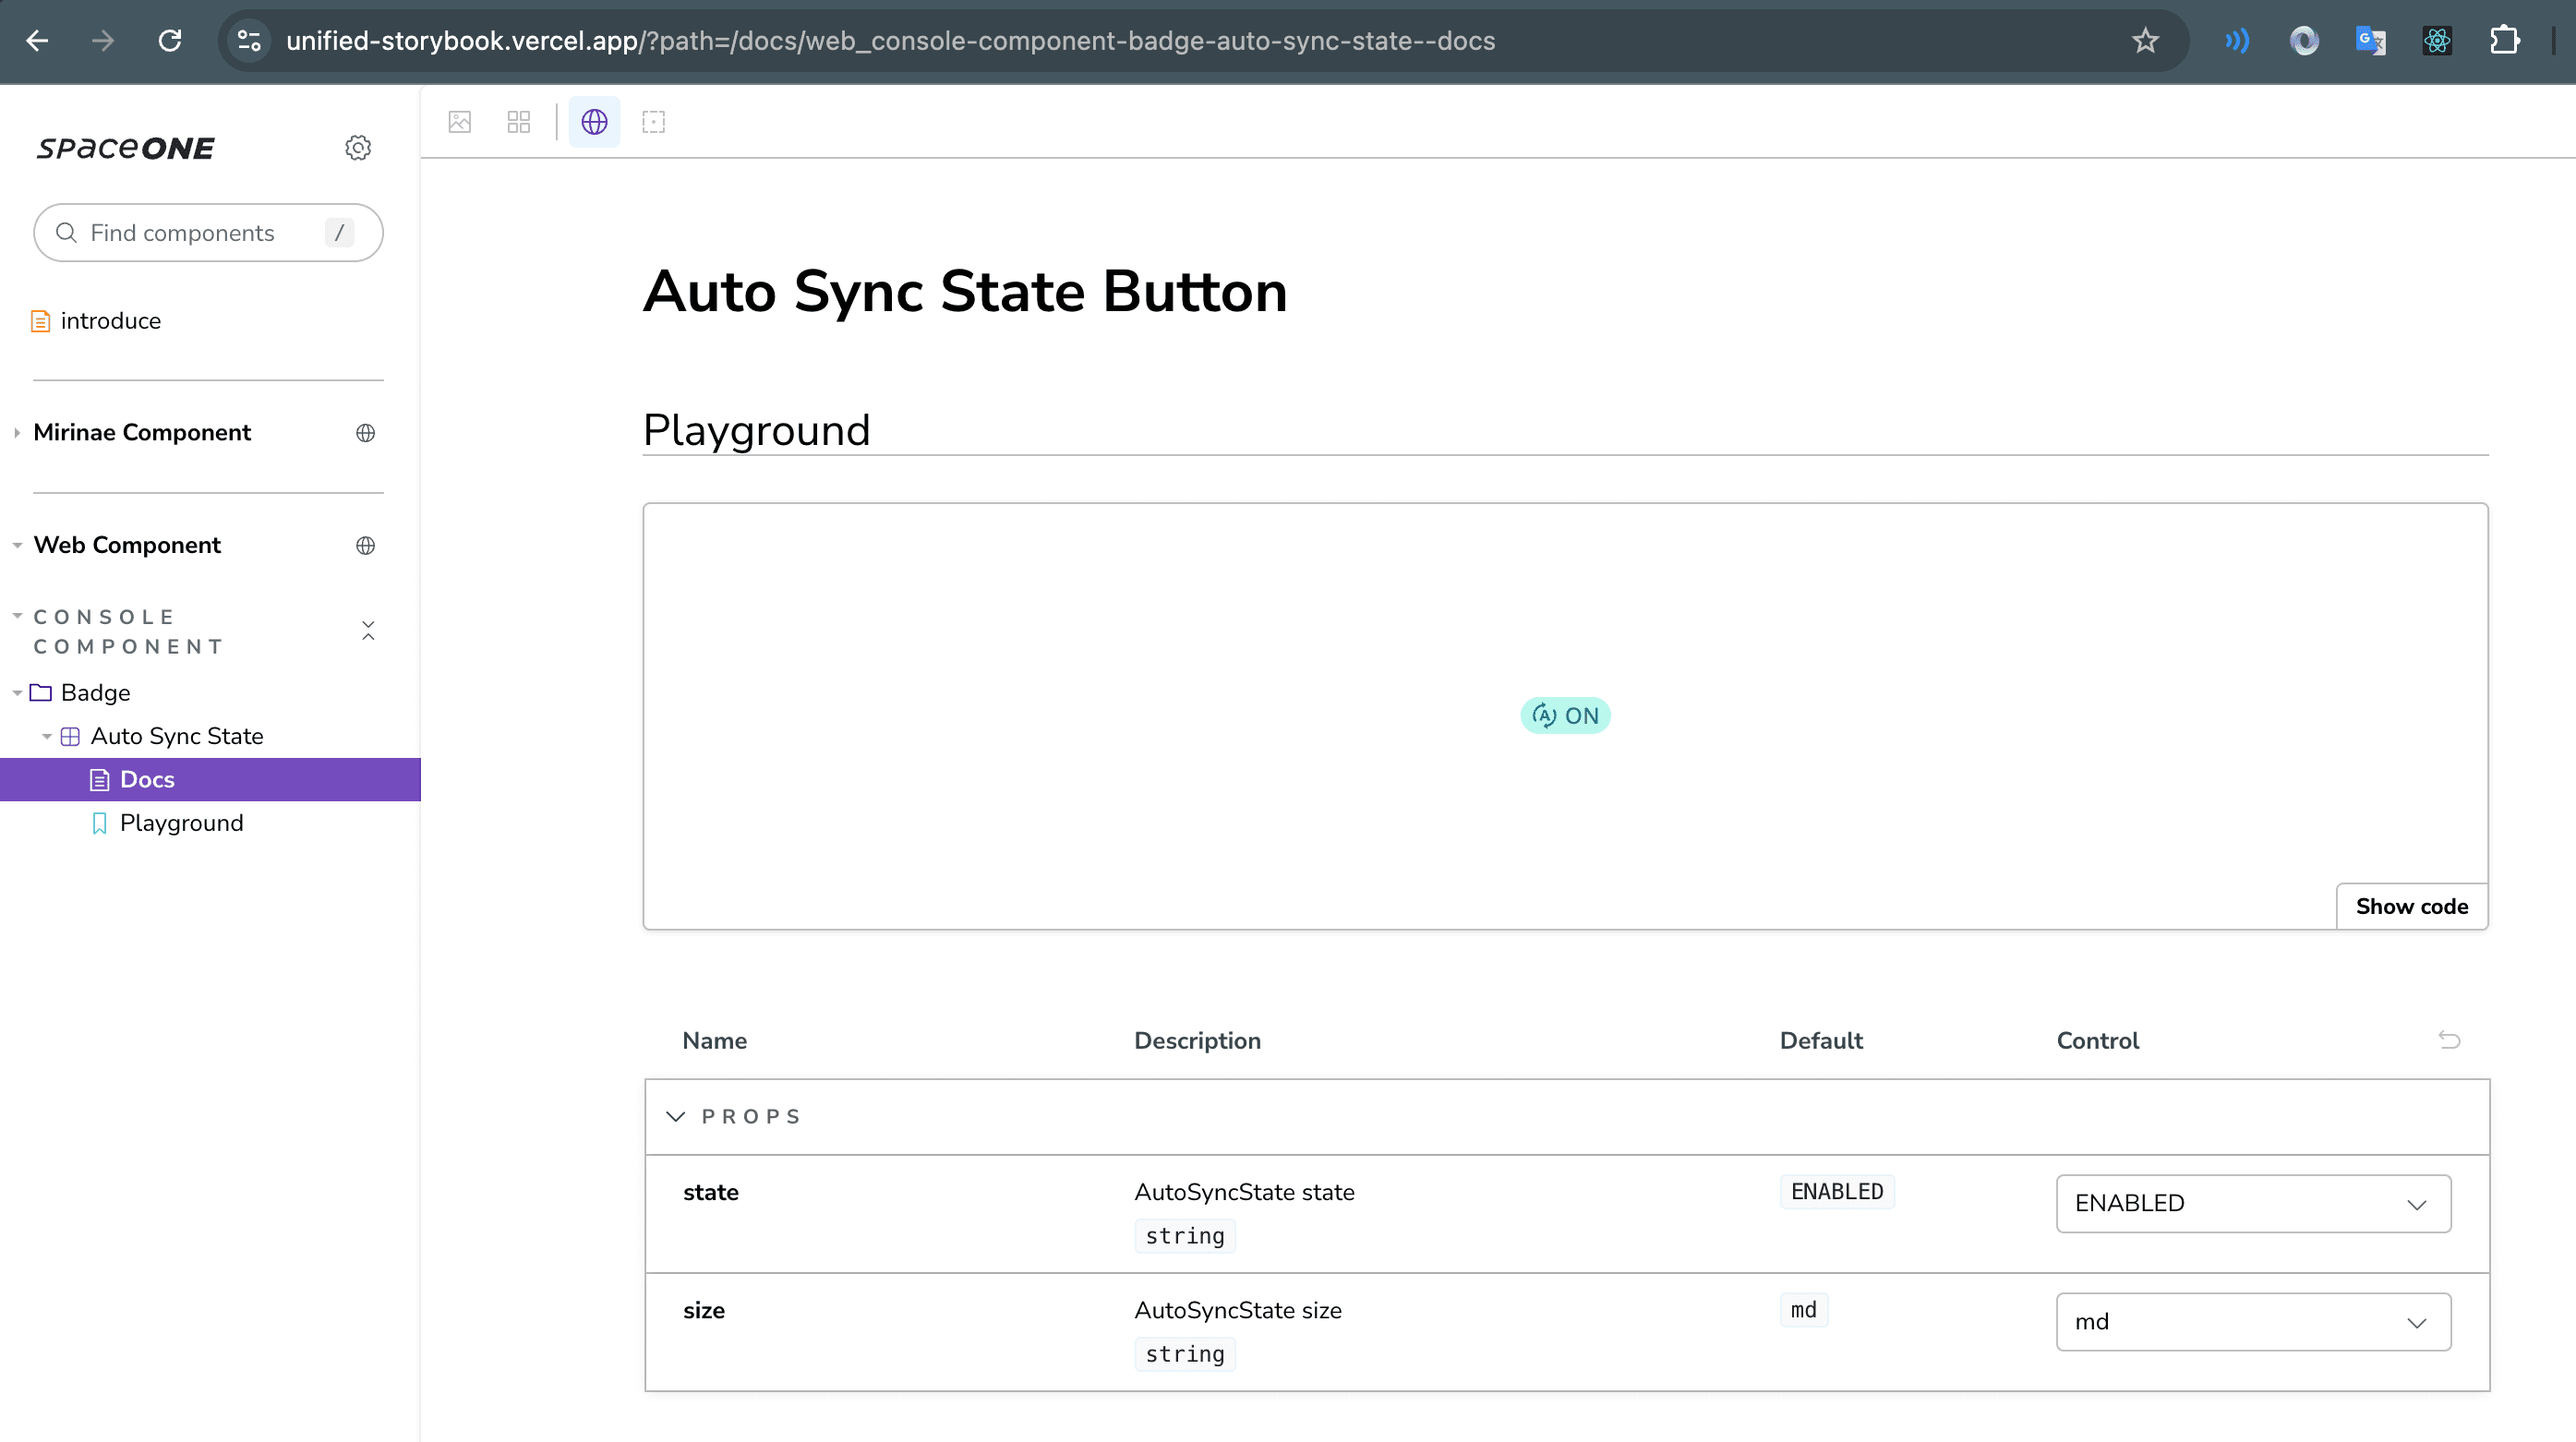Click the Auto Sync State Button title

pos(965,292)
